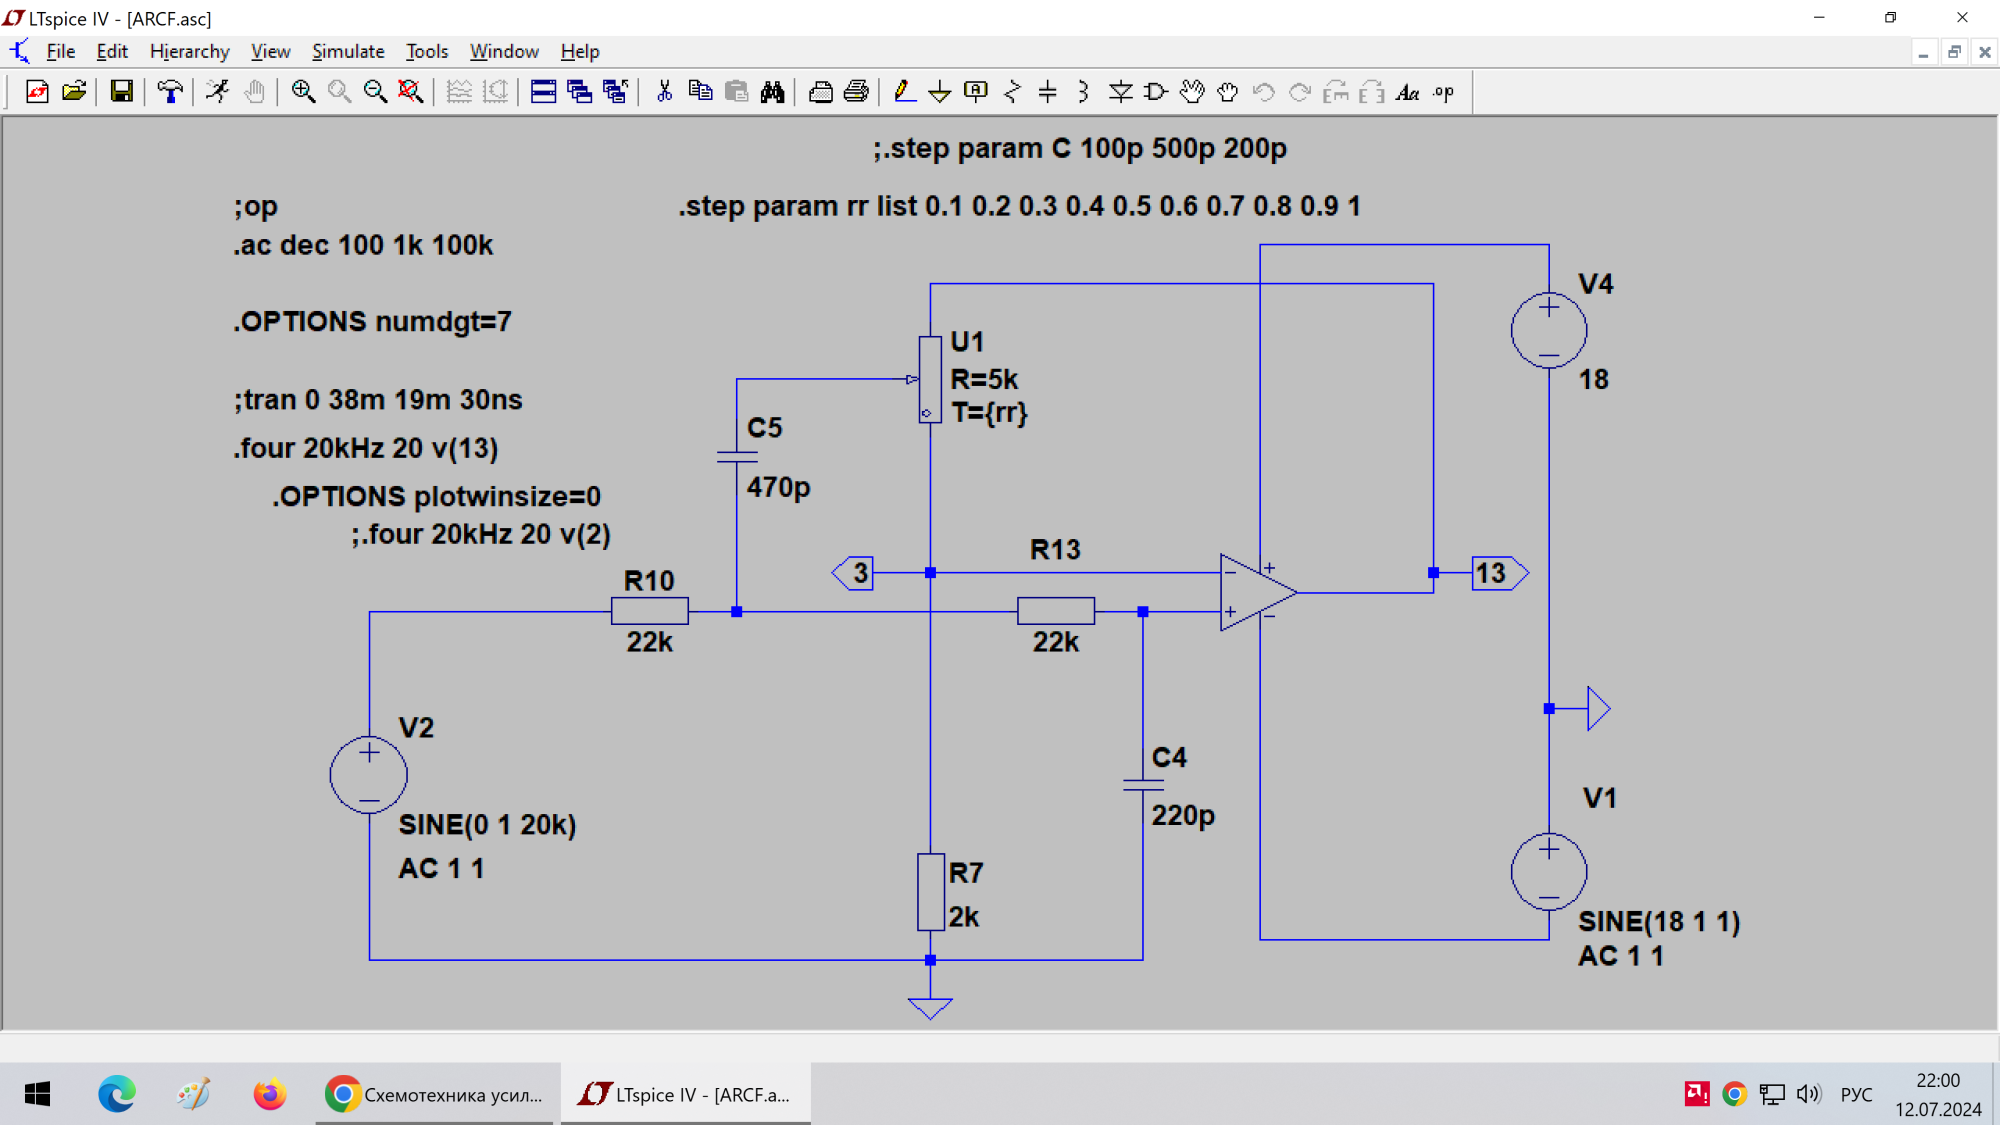Save schematic with floppy disk icon
2000x1125 pixels.
(121, 92)
